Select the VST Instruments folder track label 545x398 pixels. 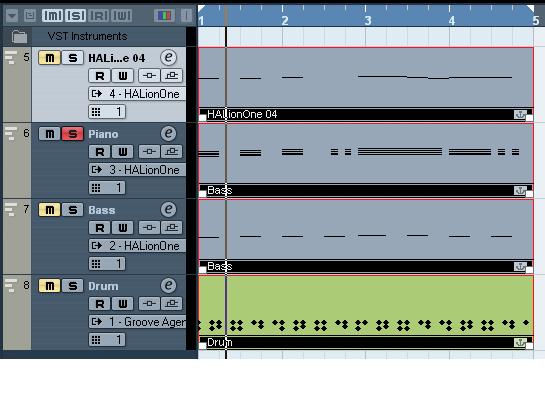tap(88, 36)
